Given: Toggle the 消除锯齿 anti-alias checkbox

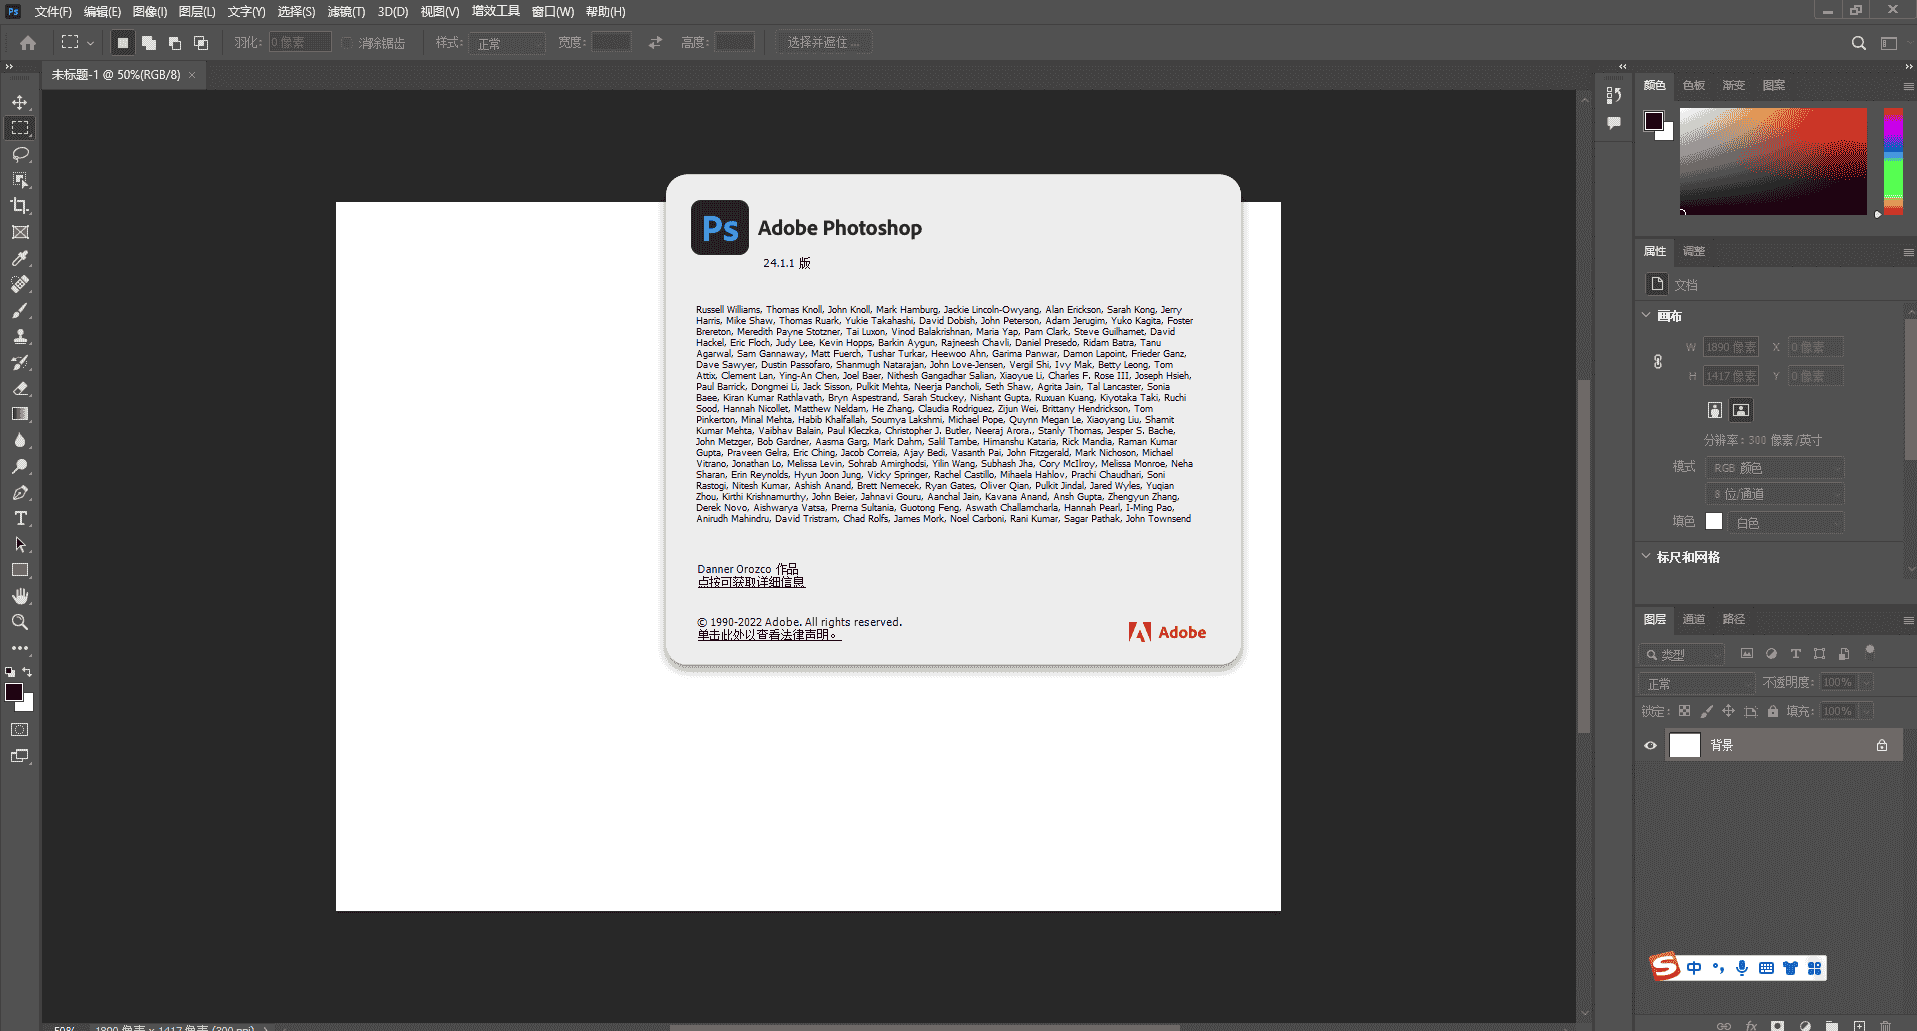Looking at the screenshot, I should point(348,43).
